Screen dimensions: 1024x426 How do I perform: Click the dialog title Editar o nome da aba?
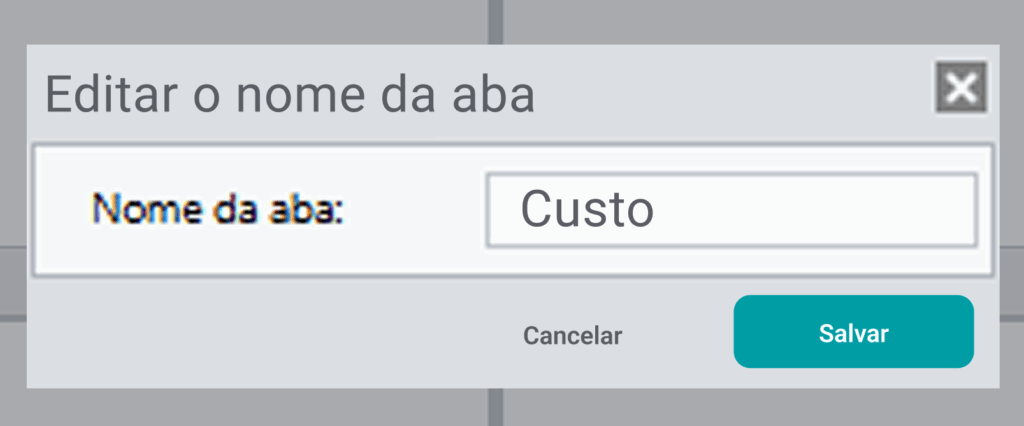tap(290, 96)
